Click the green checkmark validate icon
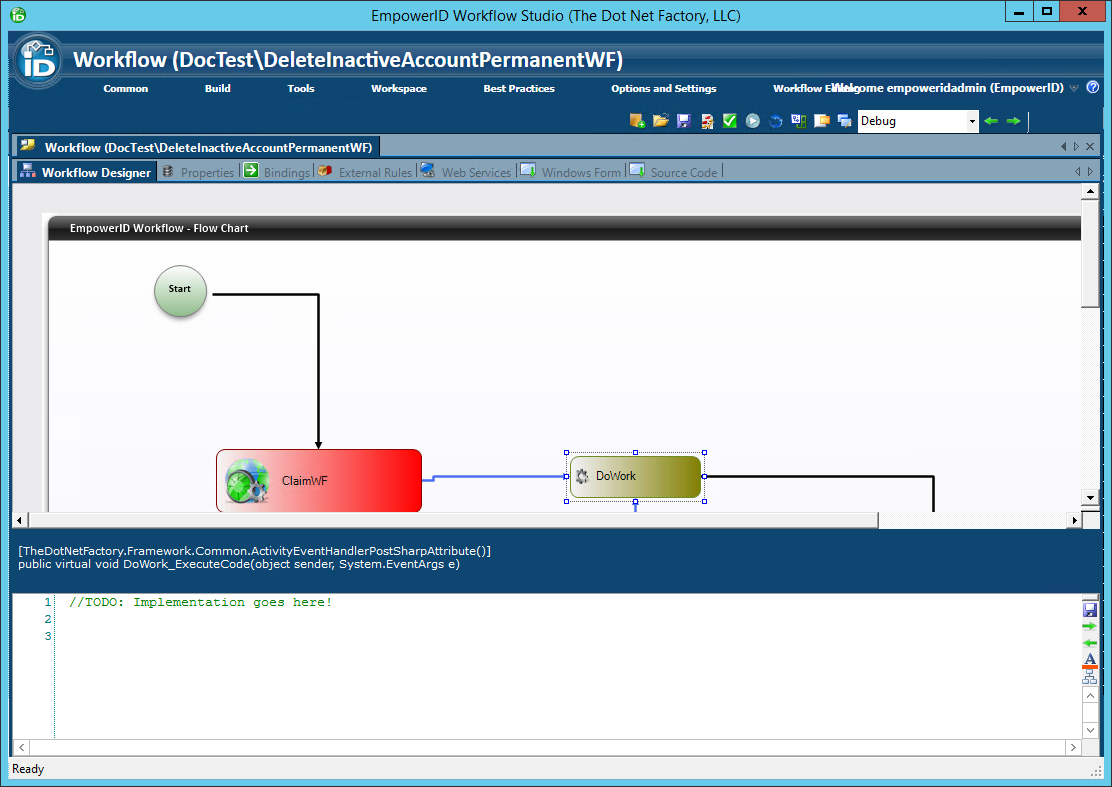This screenshot has height=787, width=1112. tap(729, 120)
